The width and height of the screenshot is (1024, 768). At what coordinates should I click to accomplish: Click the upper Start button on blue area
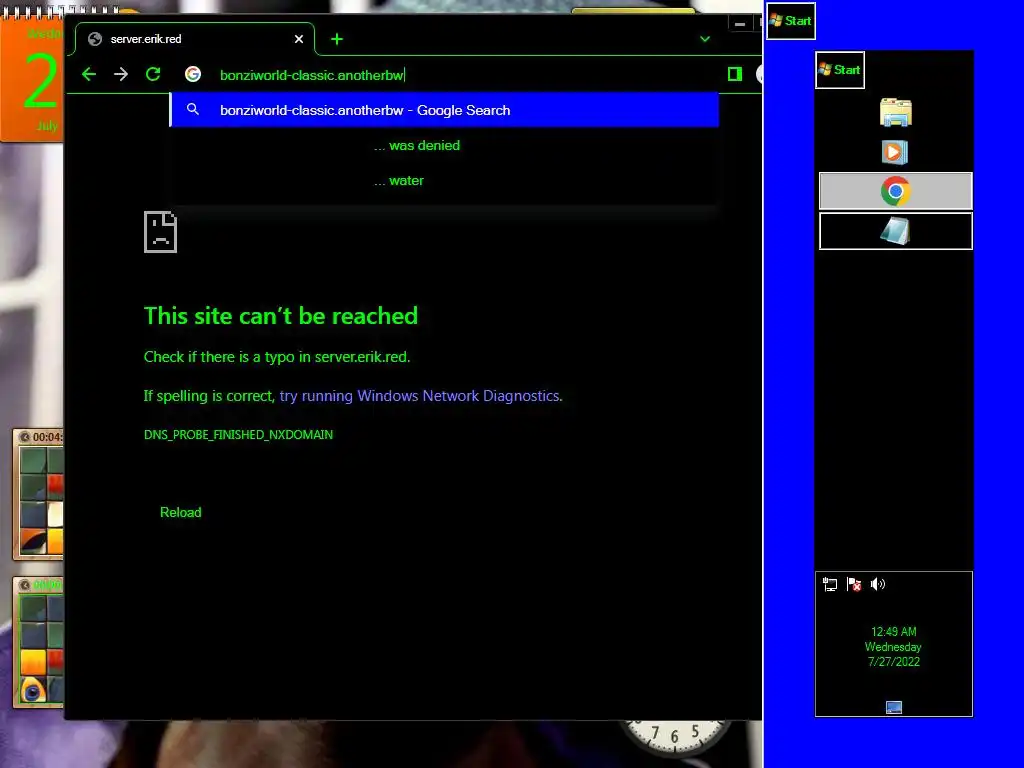click(x=790, y=21)
